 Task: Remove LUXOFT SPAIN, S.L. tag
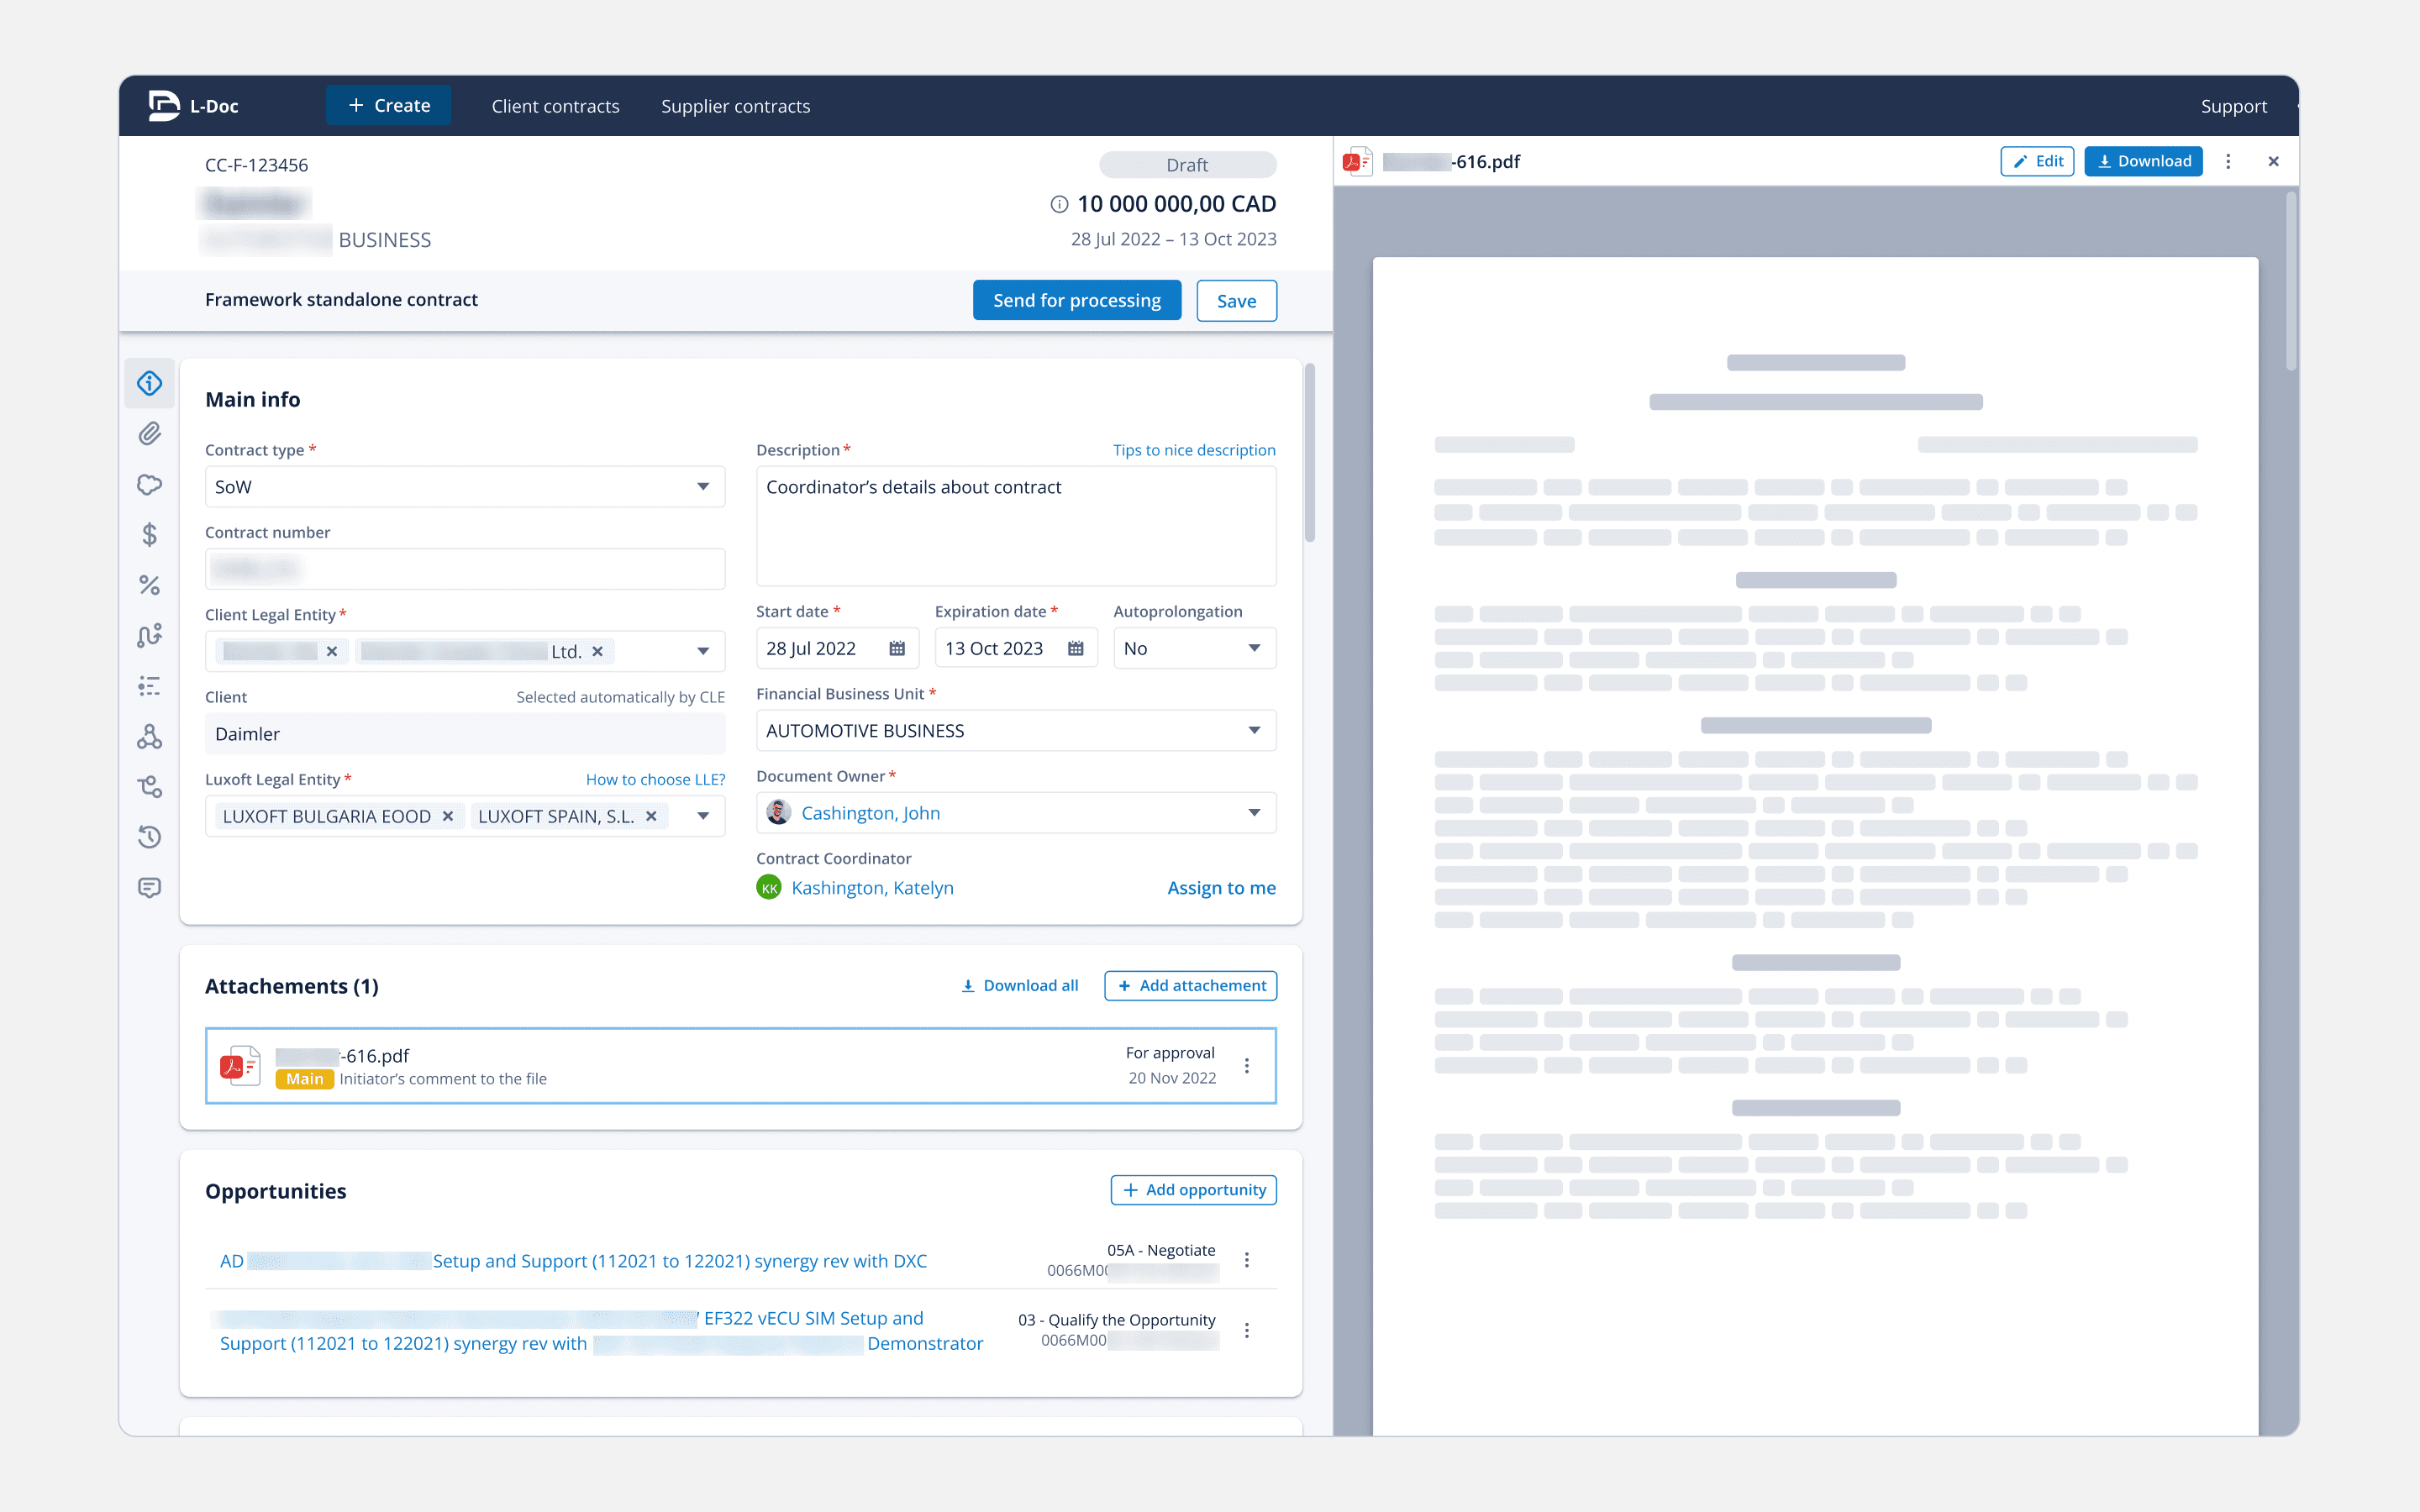coord(651,816)
